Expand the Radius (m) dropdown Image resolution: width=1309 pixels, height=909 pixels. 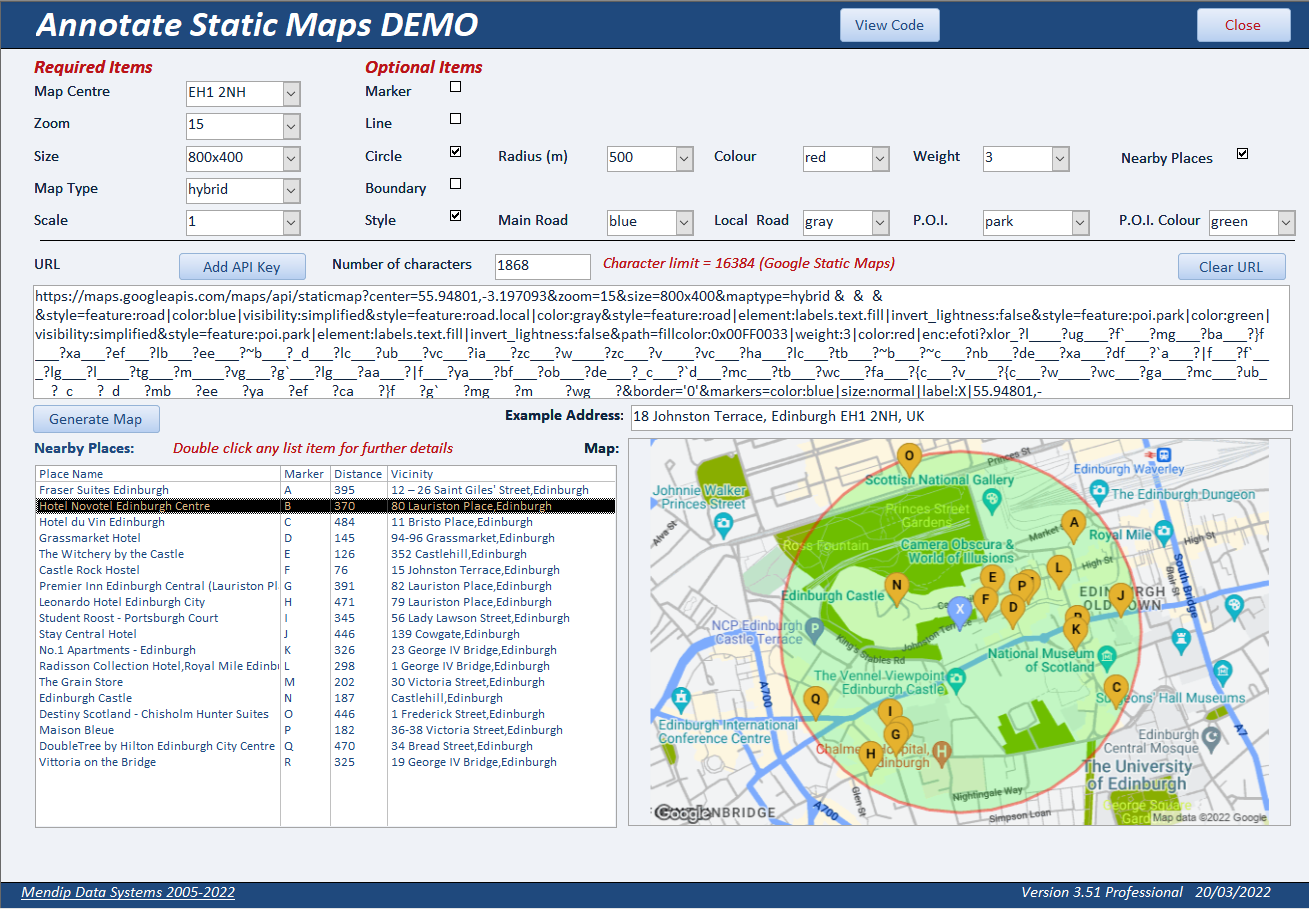[x=685, y=158]
